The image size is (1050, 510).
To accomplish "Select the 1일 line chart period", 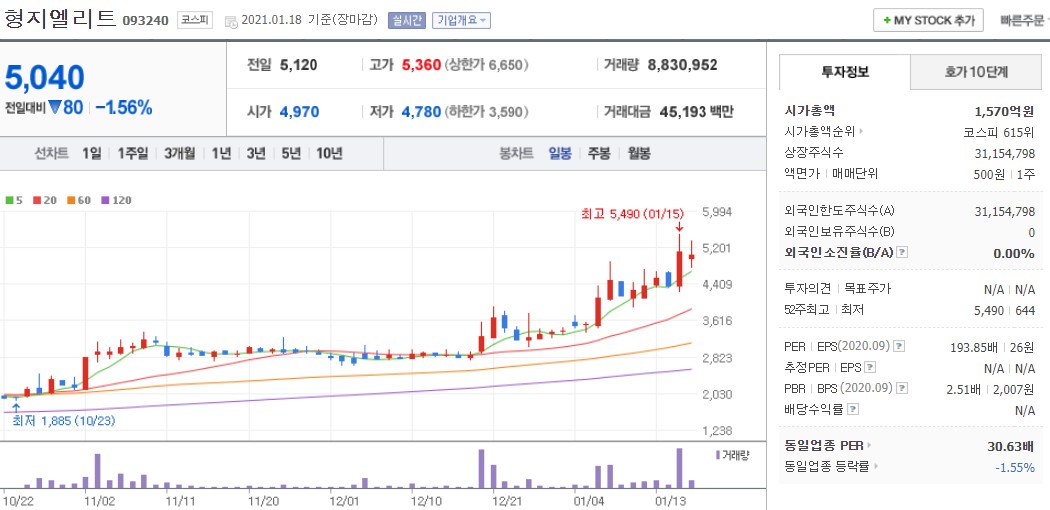I will click(92, 153).
